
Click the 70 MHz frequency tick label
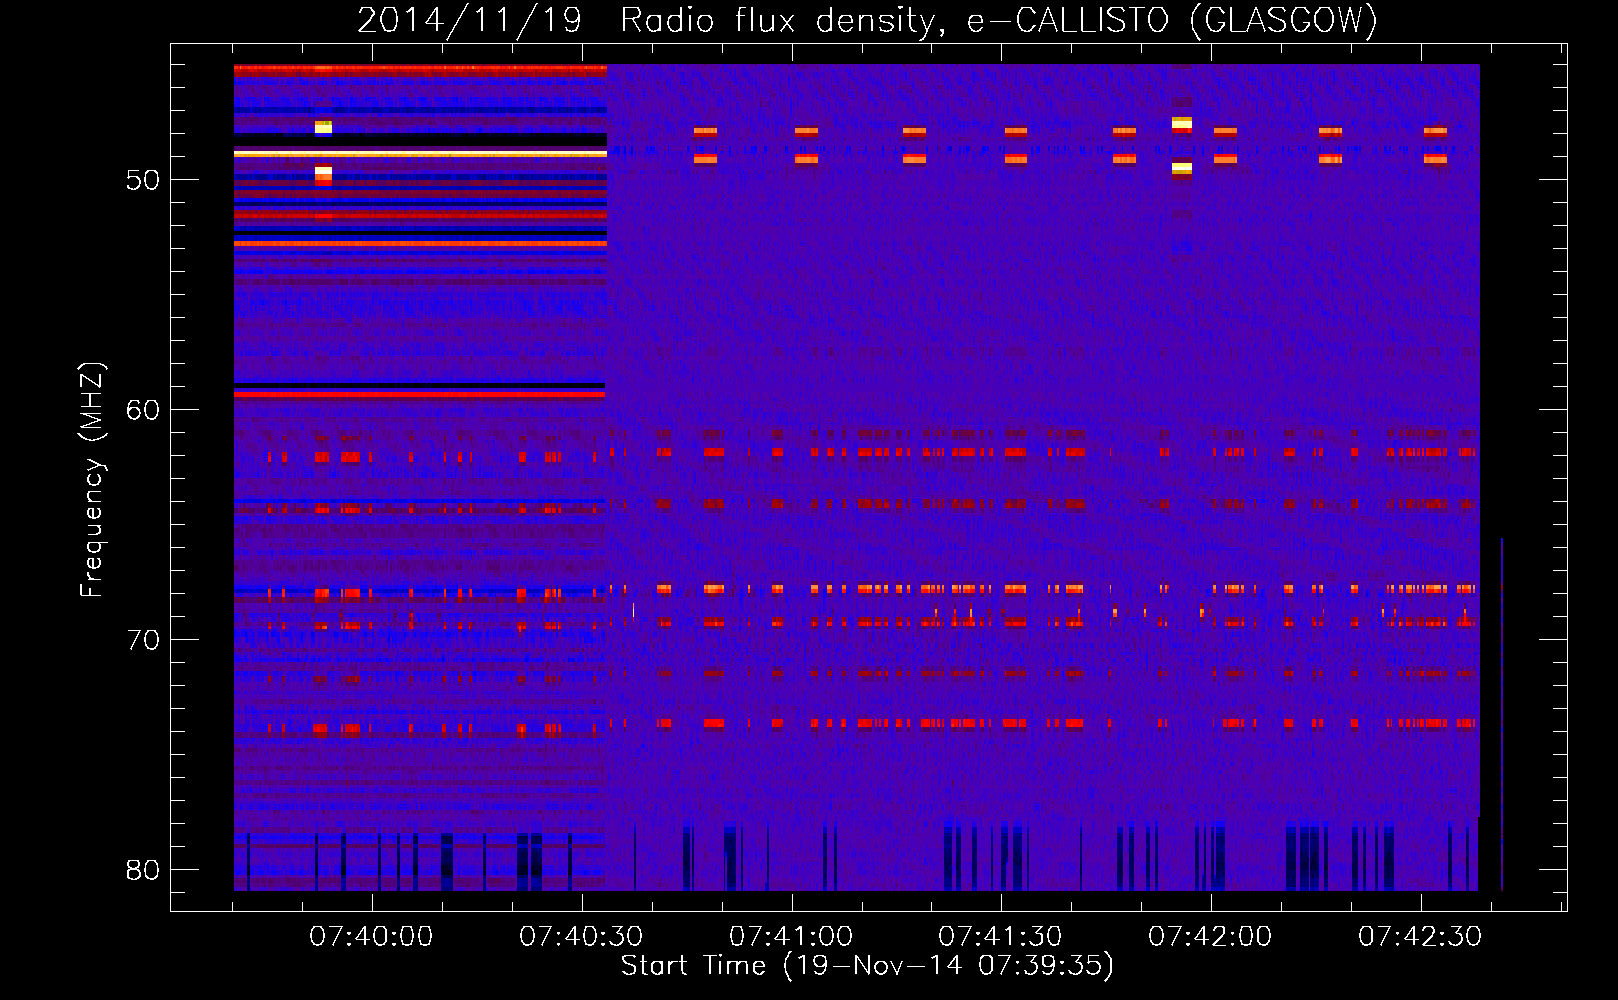(143, 640)
